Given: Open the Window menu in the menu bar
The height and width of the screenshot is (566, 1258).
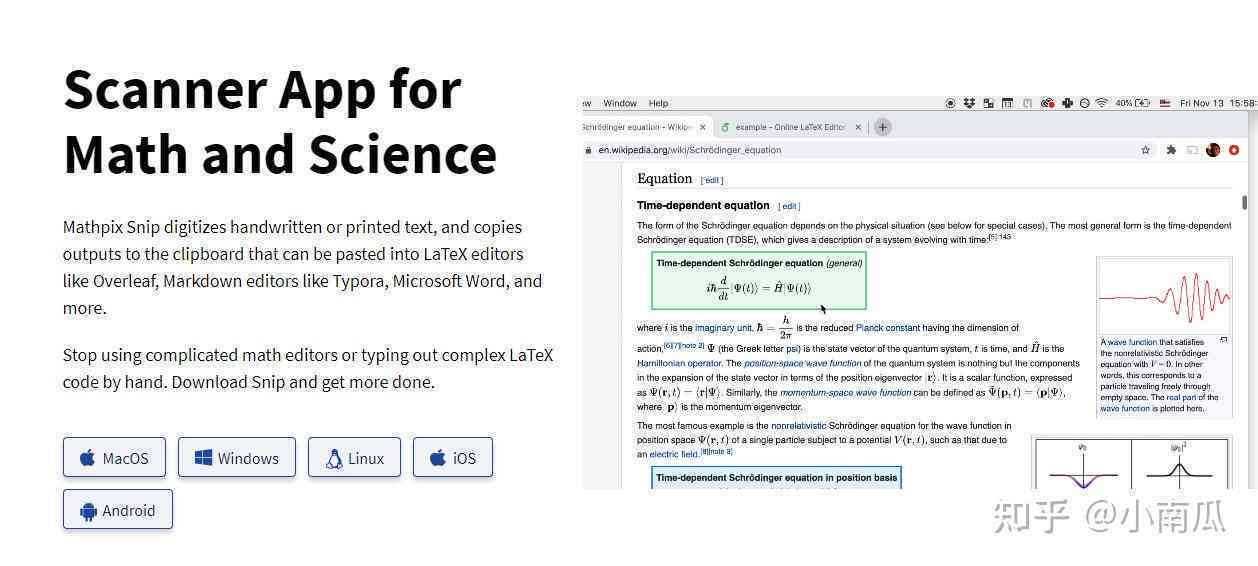Looking at the screenshot, I should click(620, 103).
